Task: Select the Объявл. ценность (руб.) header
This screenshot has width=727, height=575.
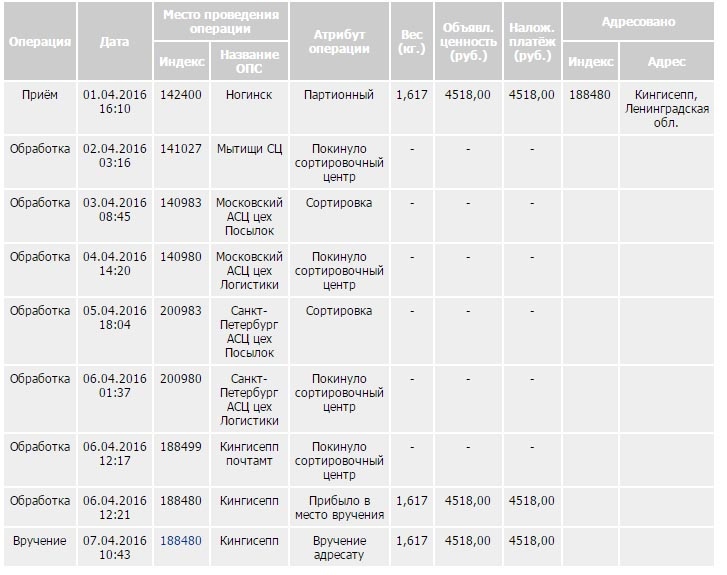Action: (x=468, y=41)
